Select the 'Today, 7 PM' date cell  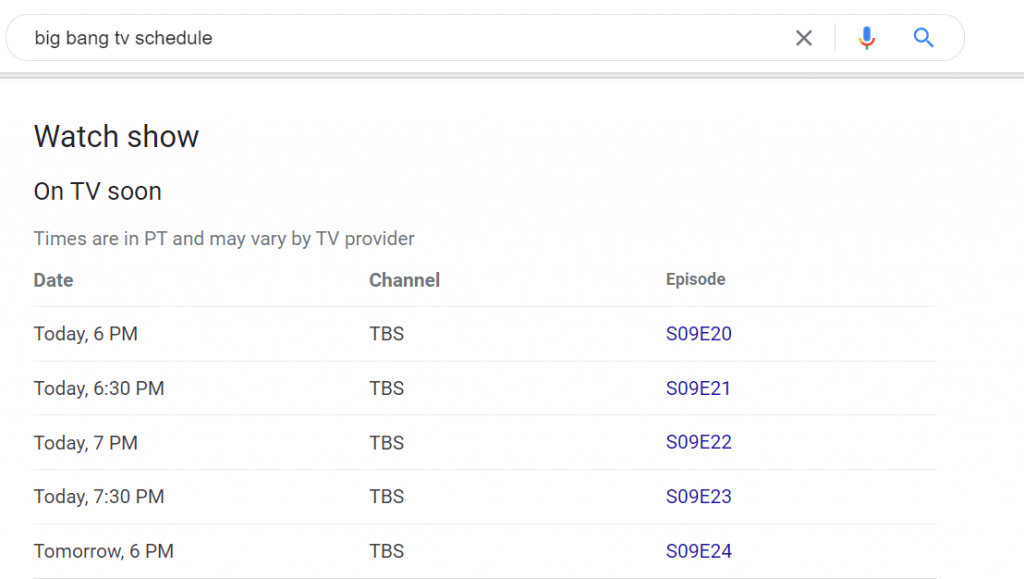coord(86,443)
